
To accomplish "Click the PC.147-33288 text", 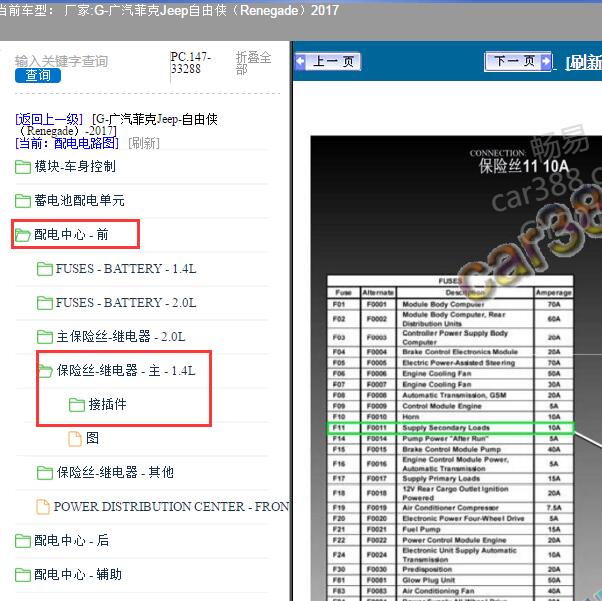I will (x=191, y=63).
